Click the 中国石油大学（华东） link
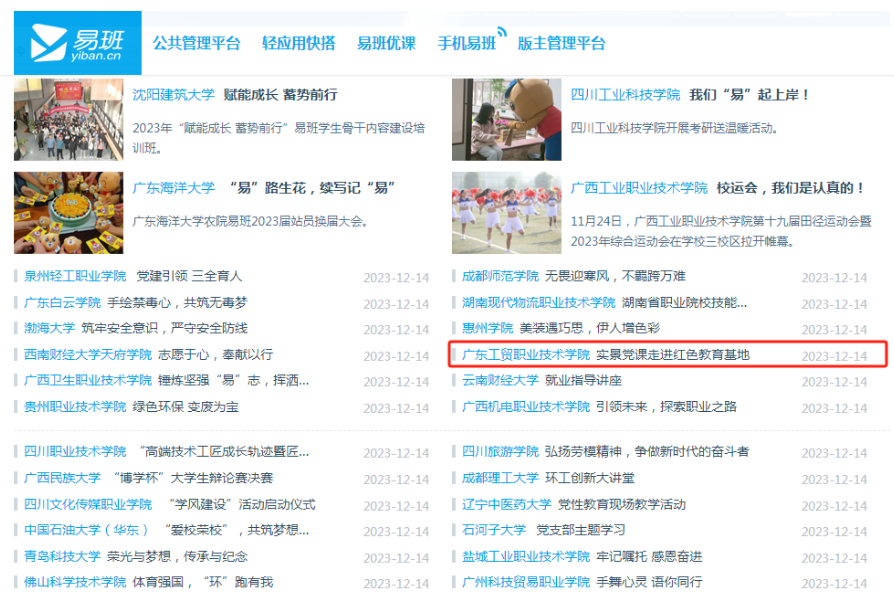The image size is (894, 615). tap(86, 530)
